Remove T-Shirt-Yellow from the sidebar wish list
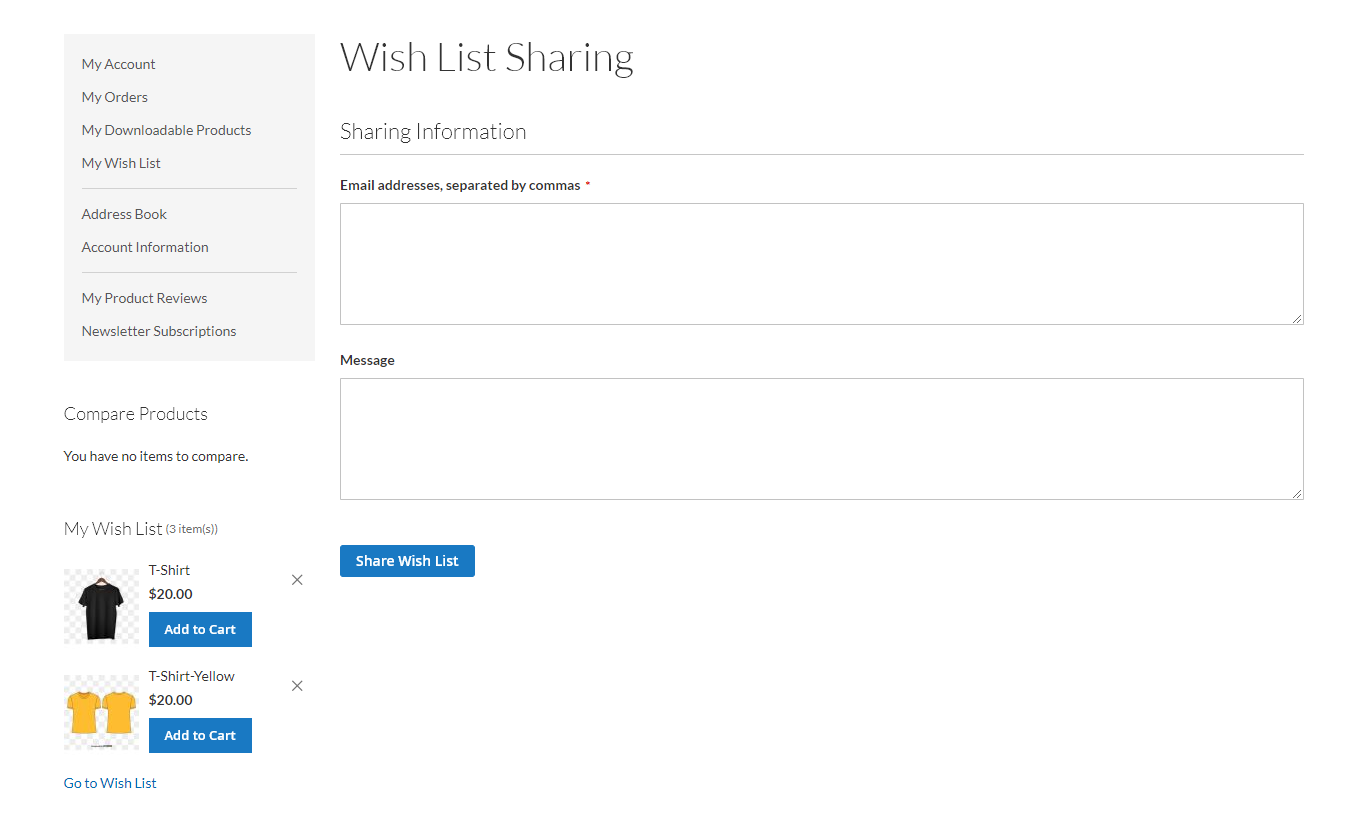 [x=297, y=686]
